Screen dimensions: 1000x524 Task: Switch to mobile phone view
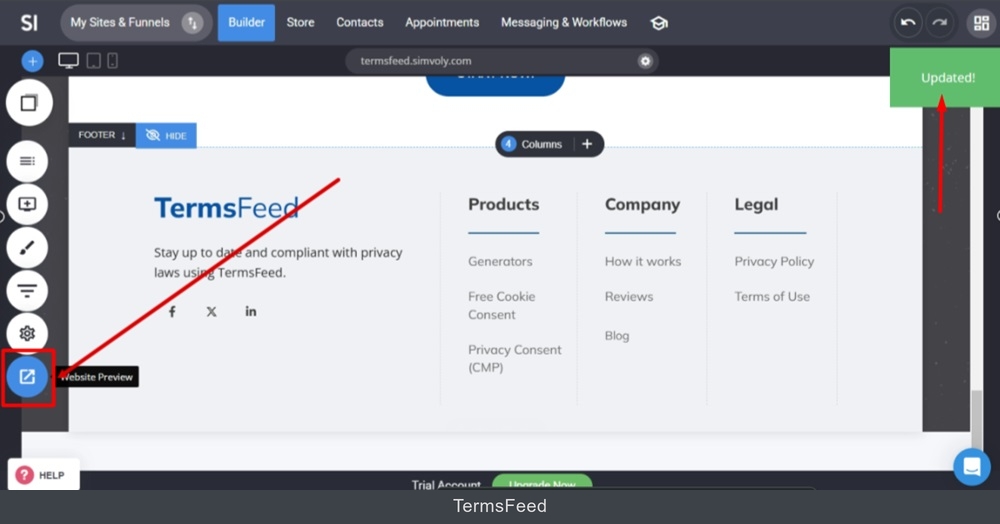click(112, 61)
